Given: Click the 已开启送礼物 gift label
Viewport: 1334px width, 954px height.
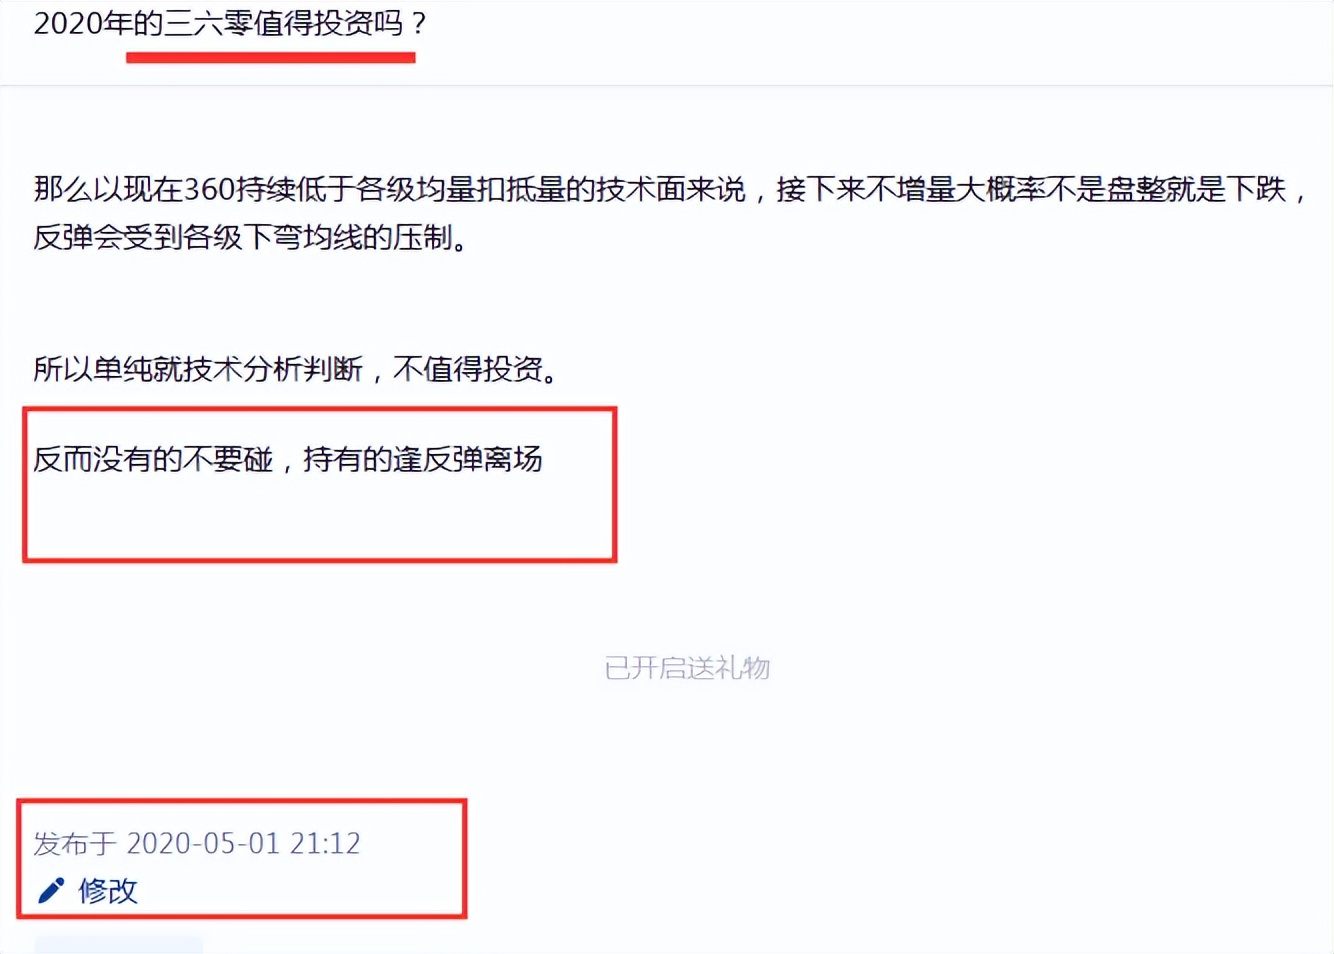Looking at the screenshot, I should click(x=687, y=668).
